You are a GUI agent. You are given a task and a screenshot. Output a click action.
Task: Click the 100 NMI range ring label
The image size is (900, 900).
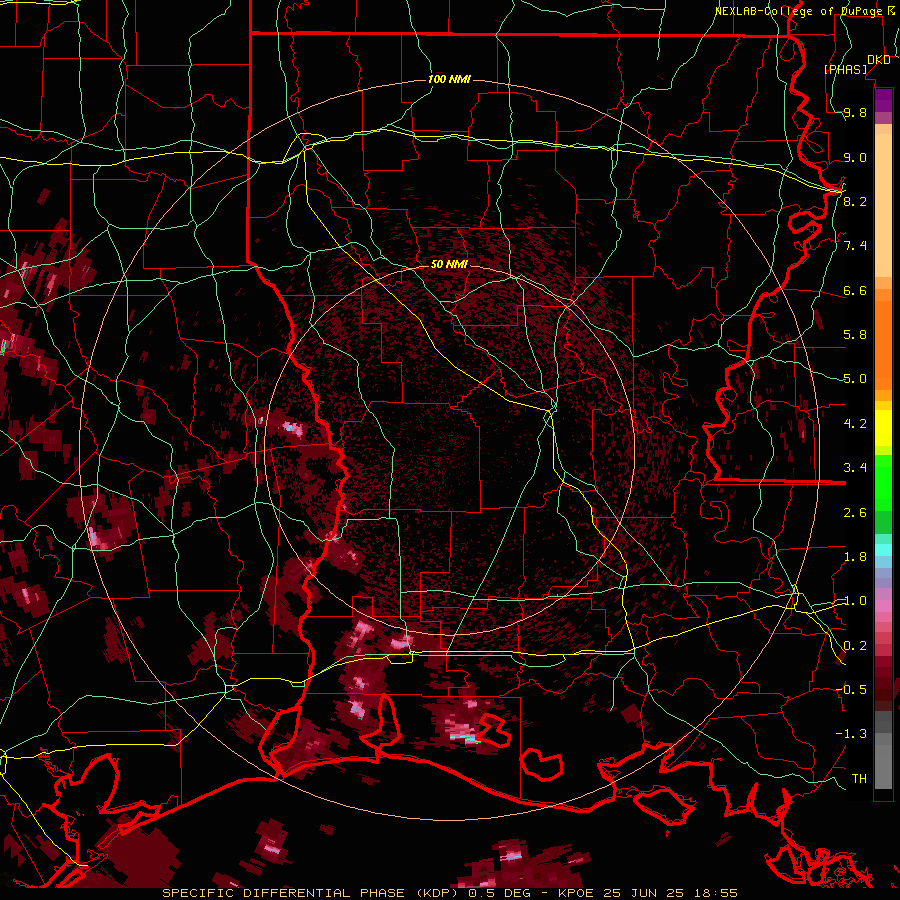point(449,79)
